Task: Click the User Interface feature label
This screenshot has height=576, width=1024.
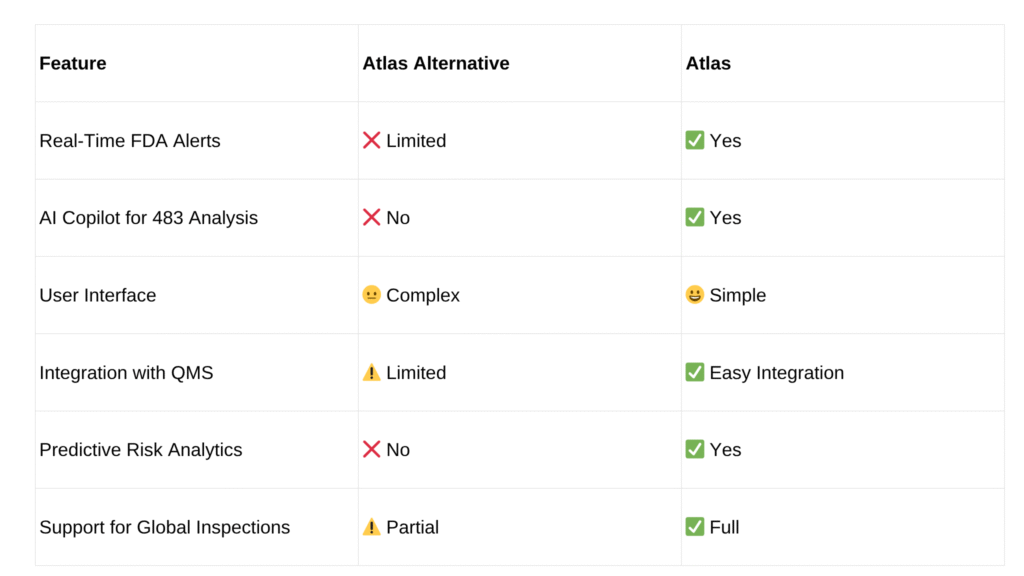Action: (x=98, y=295)
